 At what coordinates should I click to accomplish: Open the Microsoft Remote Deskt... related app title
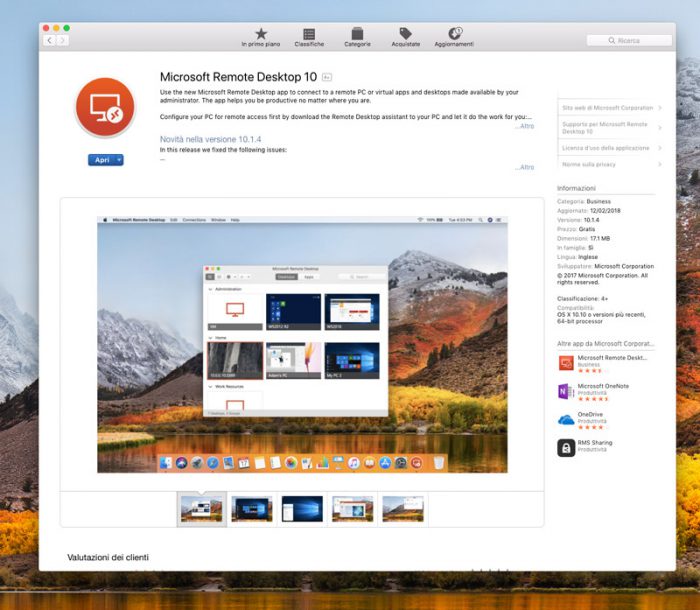click(612, 358)
